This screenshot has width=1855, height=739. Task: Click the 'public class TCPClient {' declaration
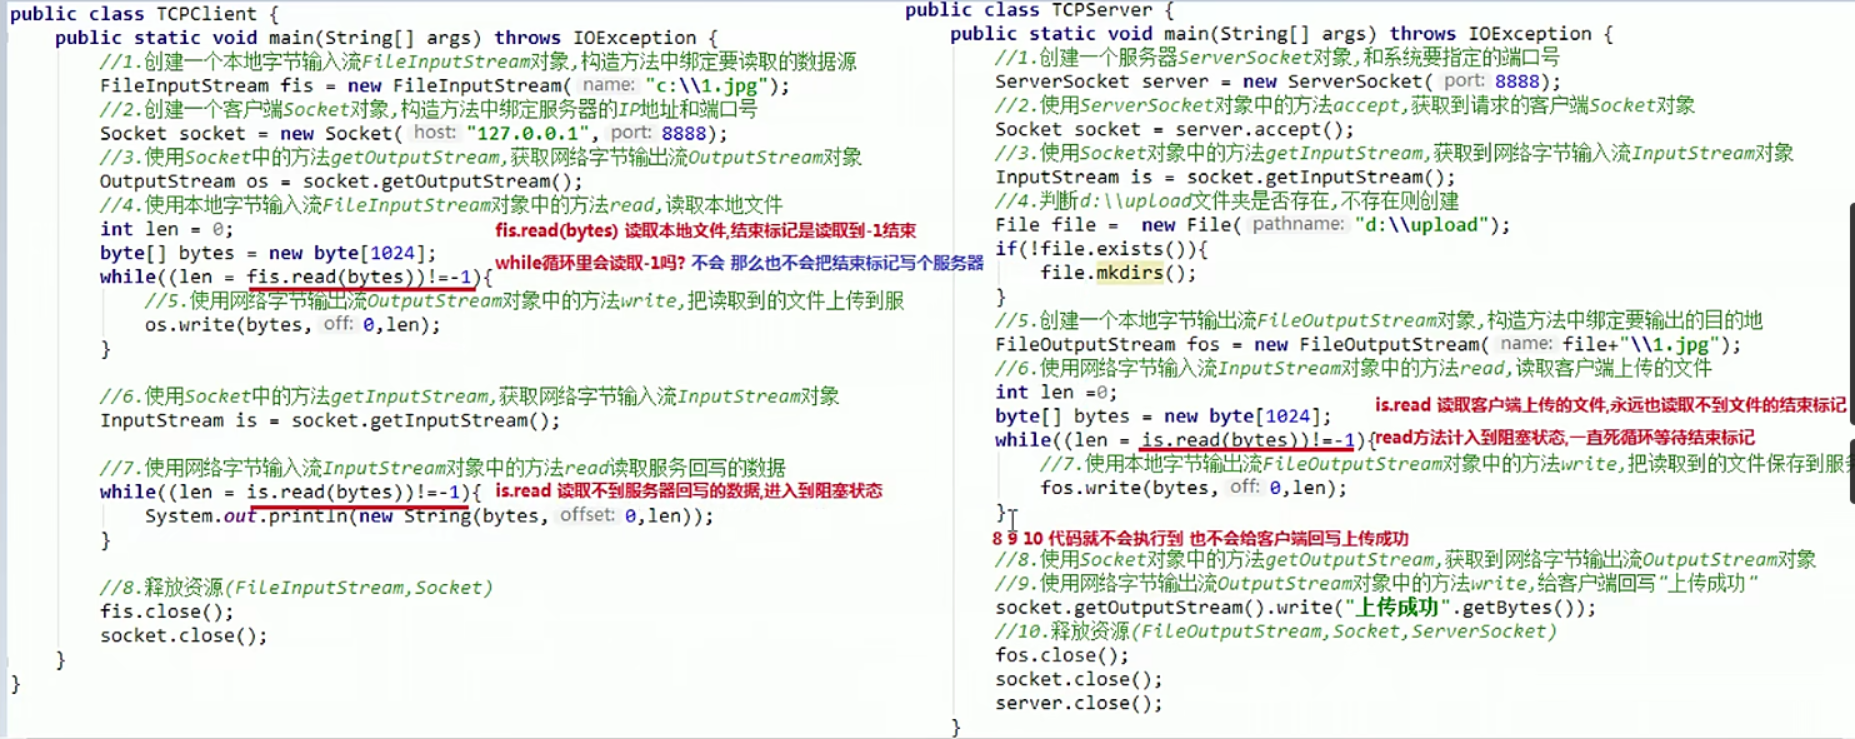pyautogui.click(x=144, y=14)
